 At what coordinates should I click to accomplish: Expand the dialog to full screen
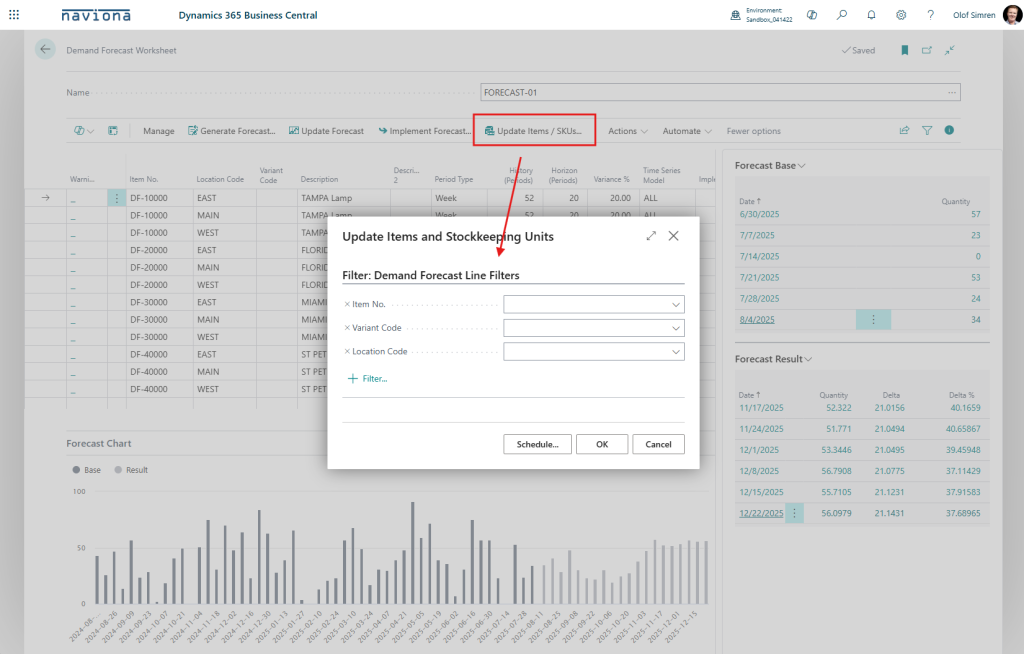click(651, 236)
